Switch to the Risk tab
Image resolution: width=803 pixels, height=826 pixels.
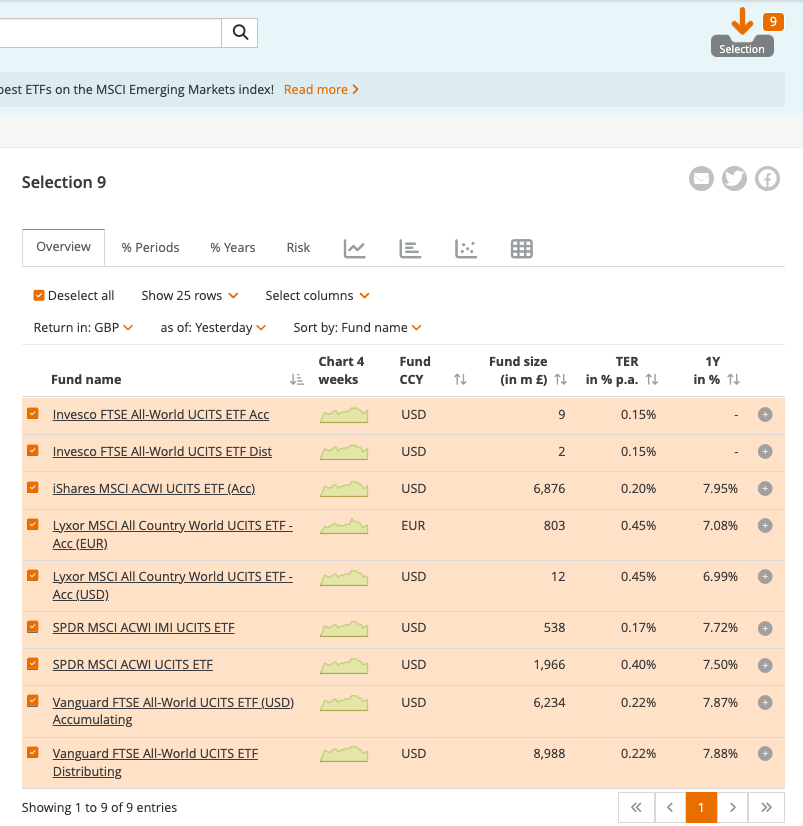click(298, 248)
